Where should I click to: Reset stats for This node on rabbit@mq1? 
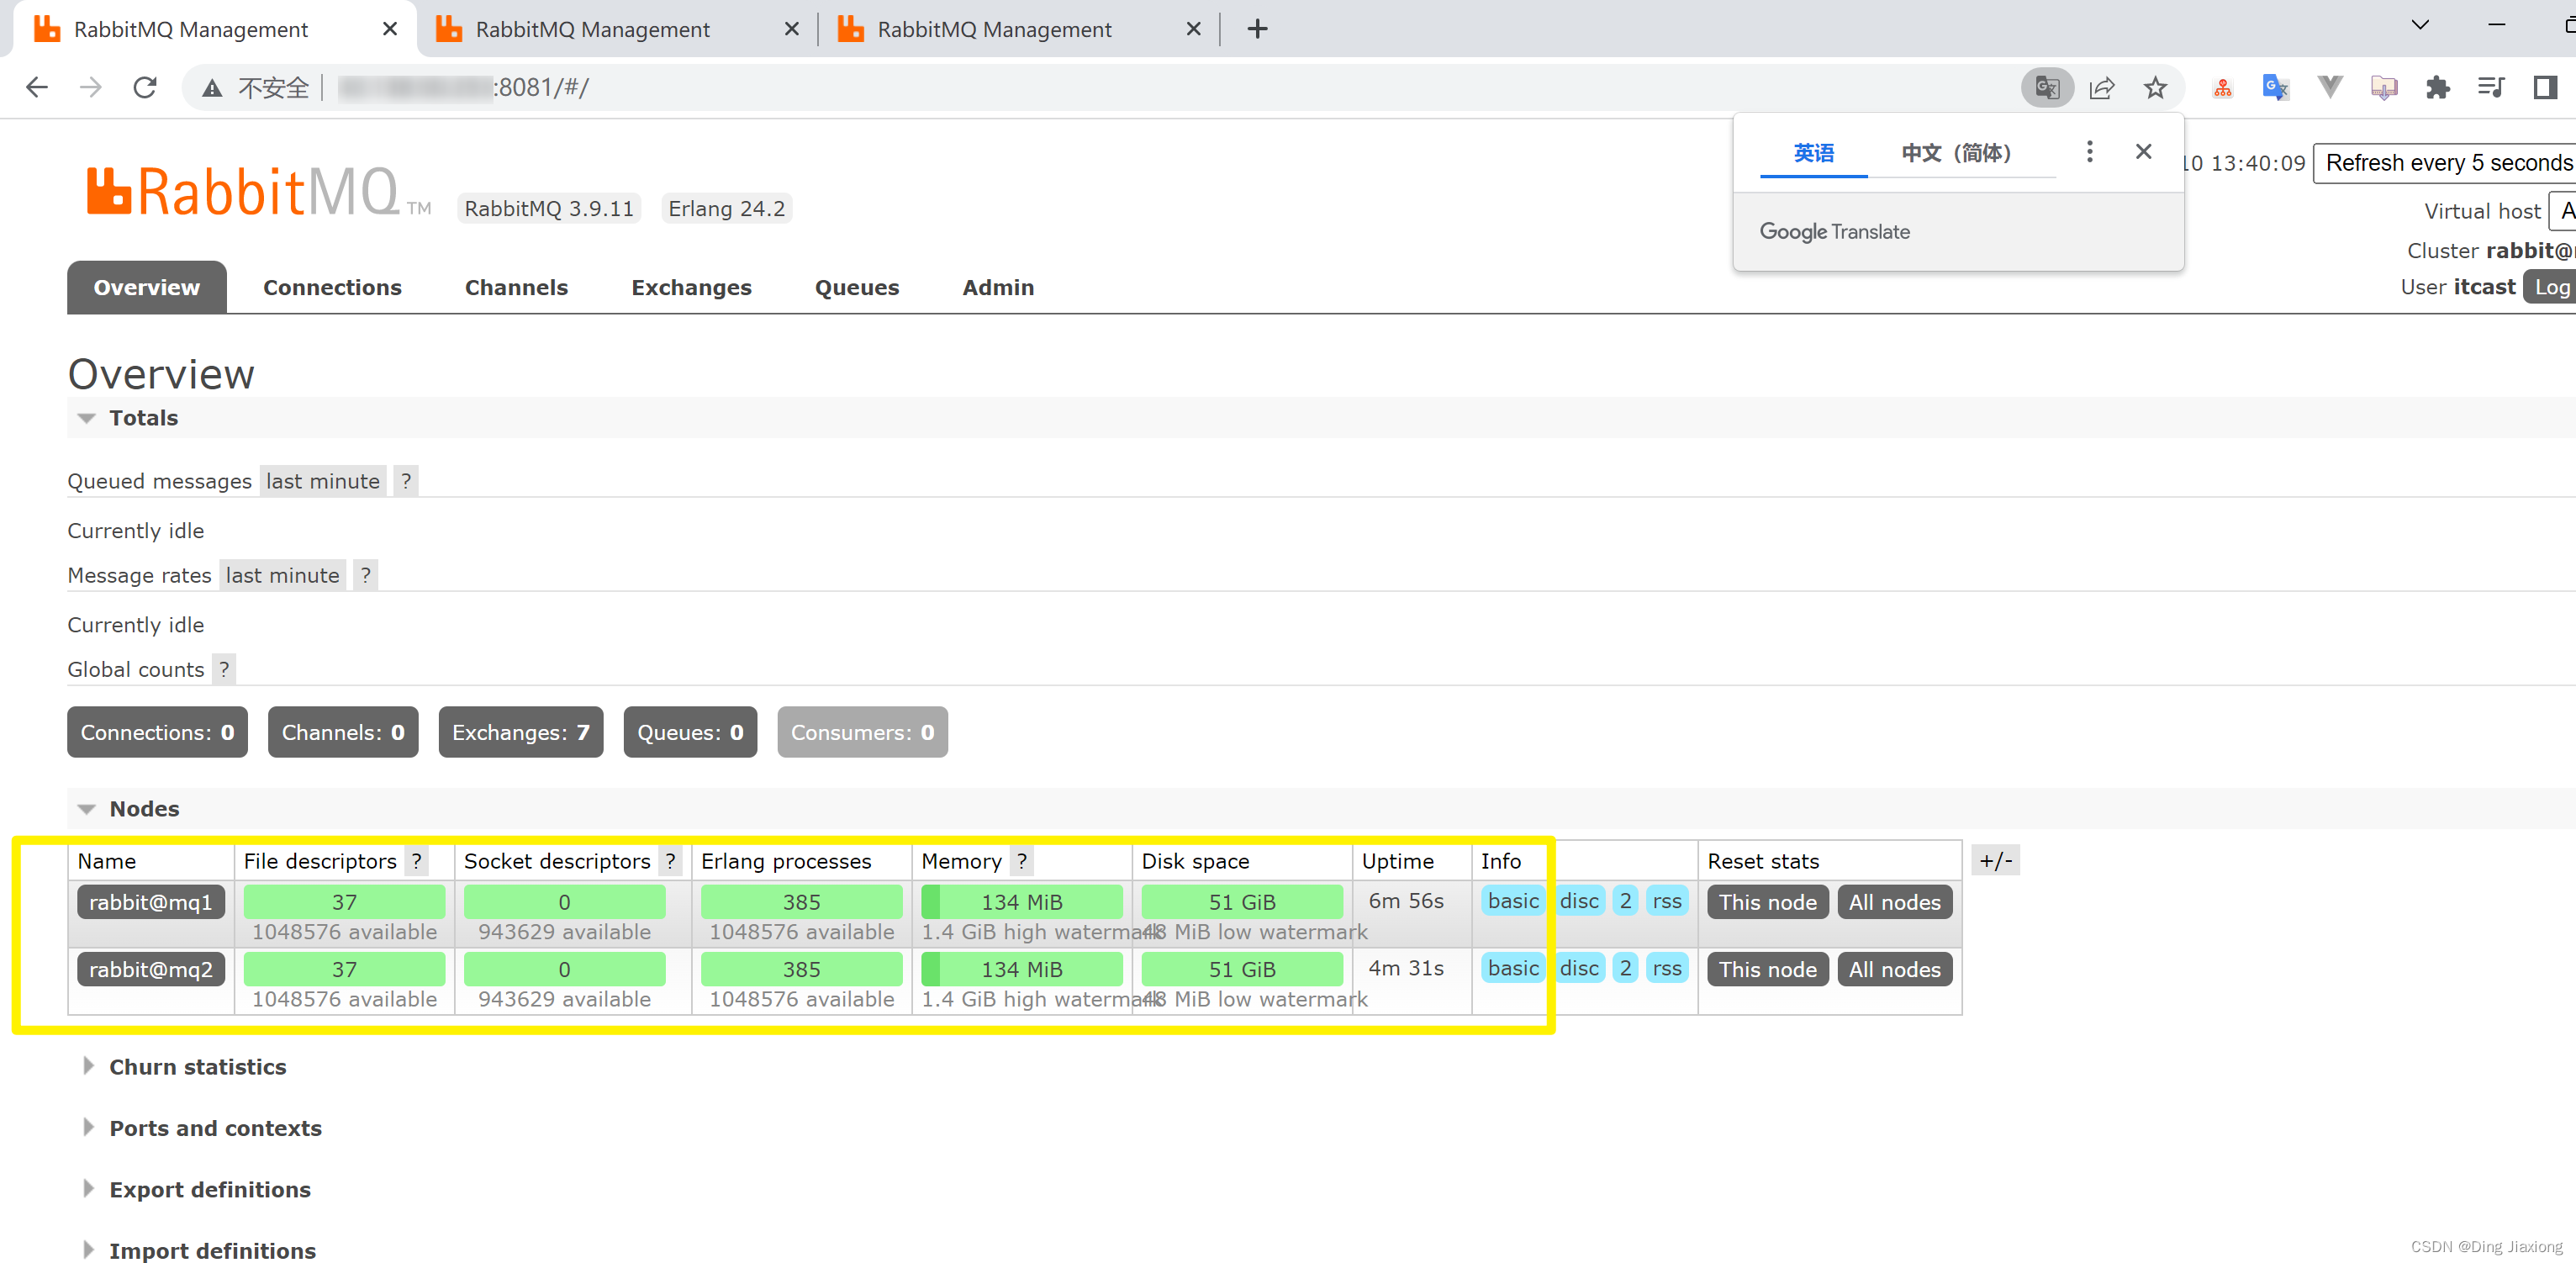pyautogui.click(x=1767, y=902)
